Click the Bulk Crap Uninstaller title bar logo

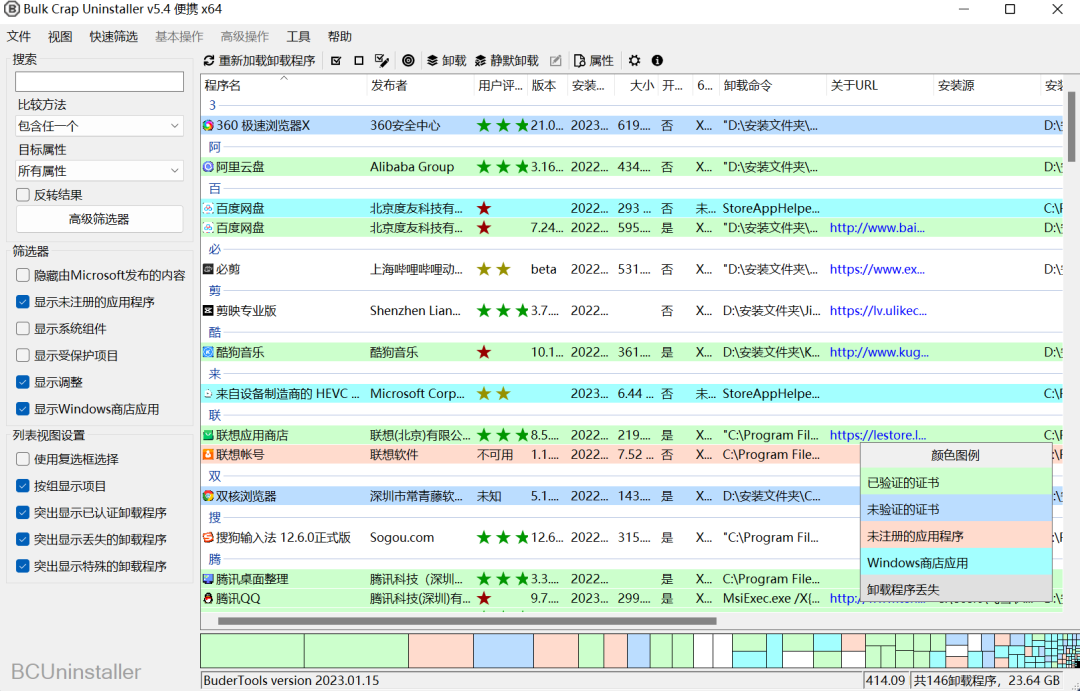click(x=11, y=10)
